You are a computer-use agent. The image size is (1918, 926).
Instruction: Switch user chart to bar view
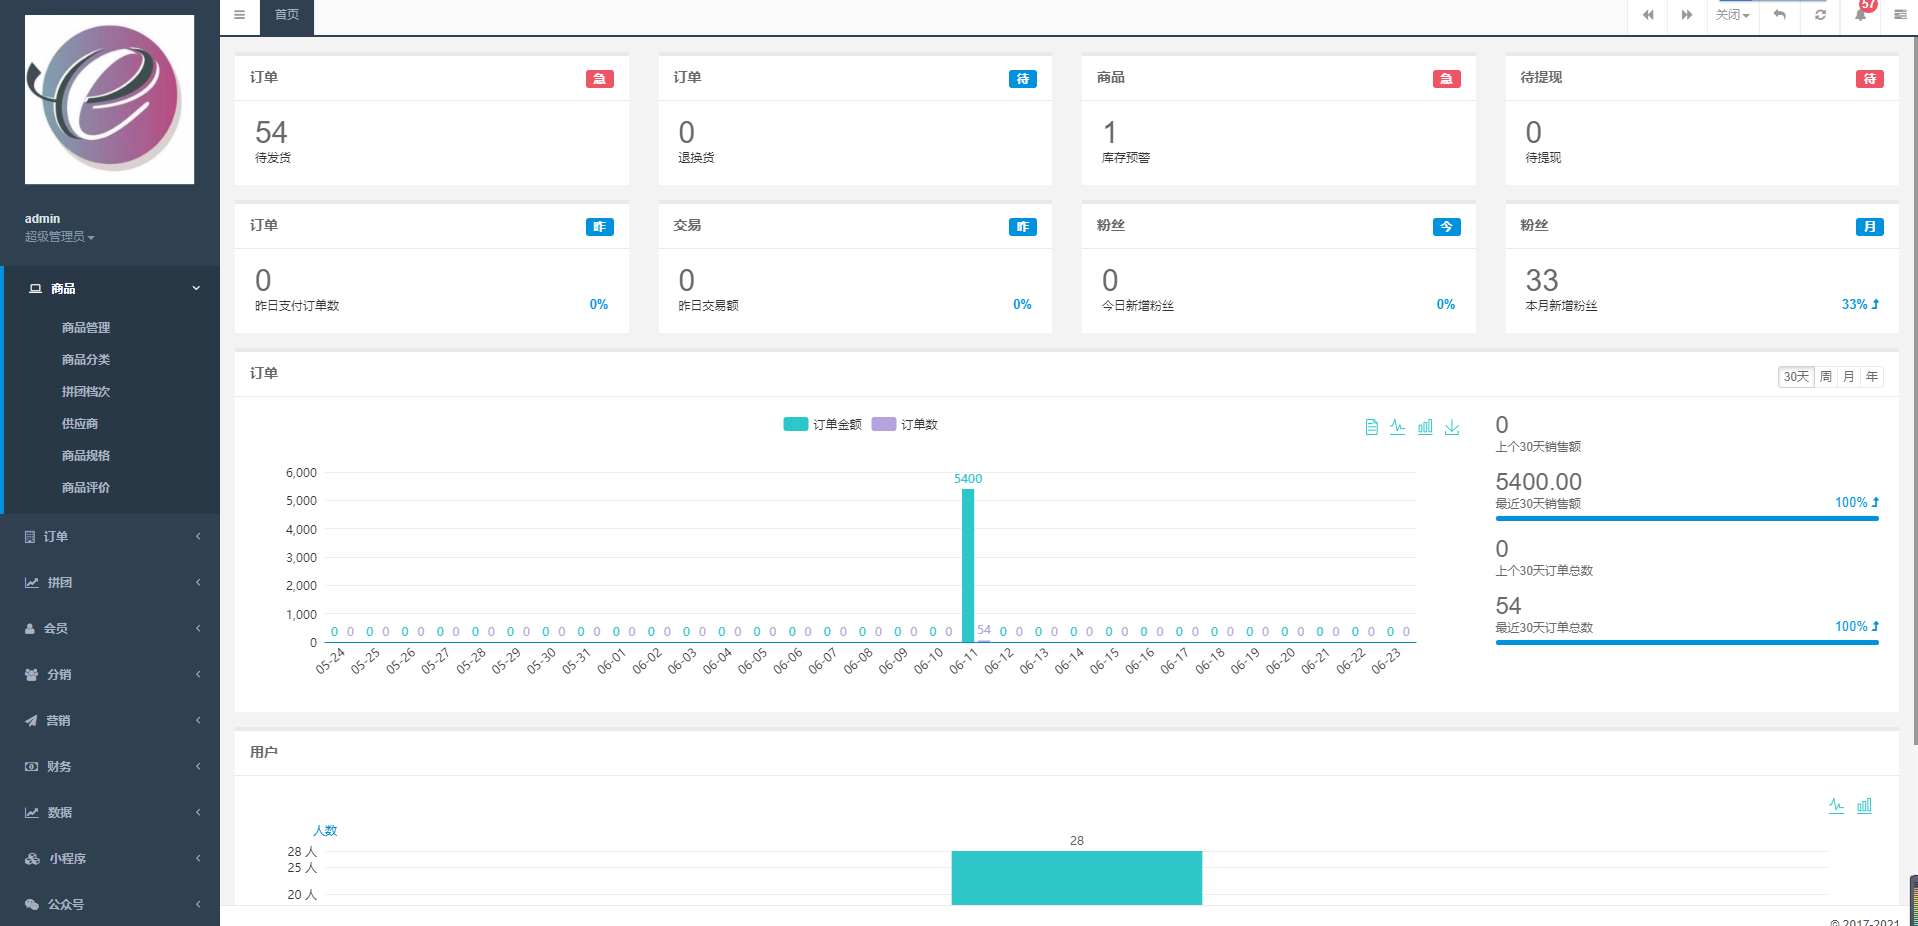[x=1864, y=806]
